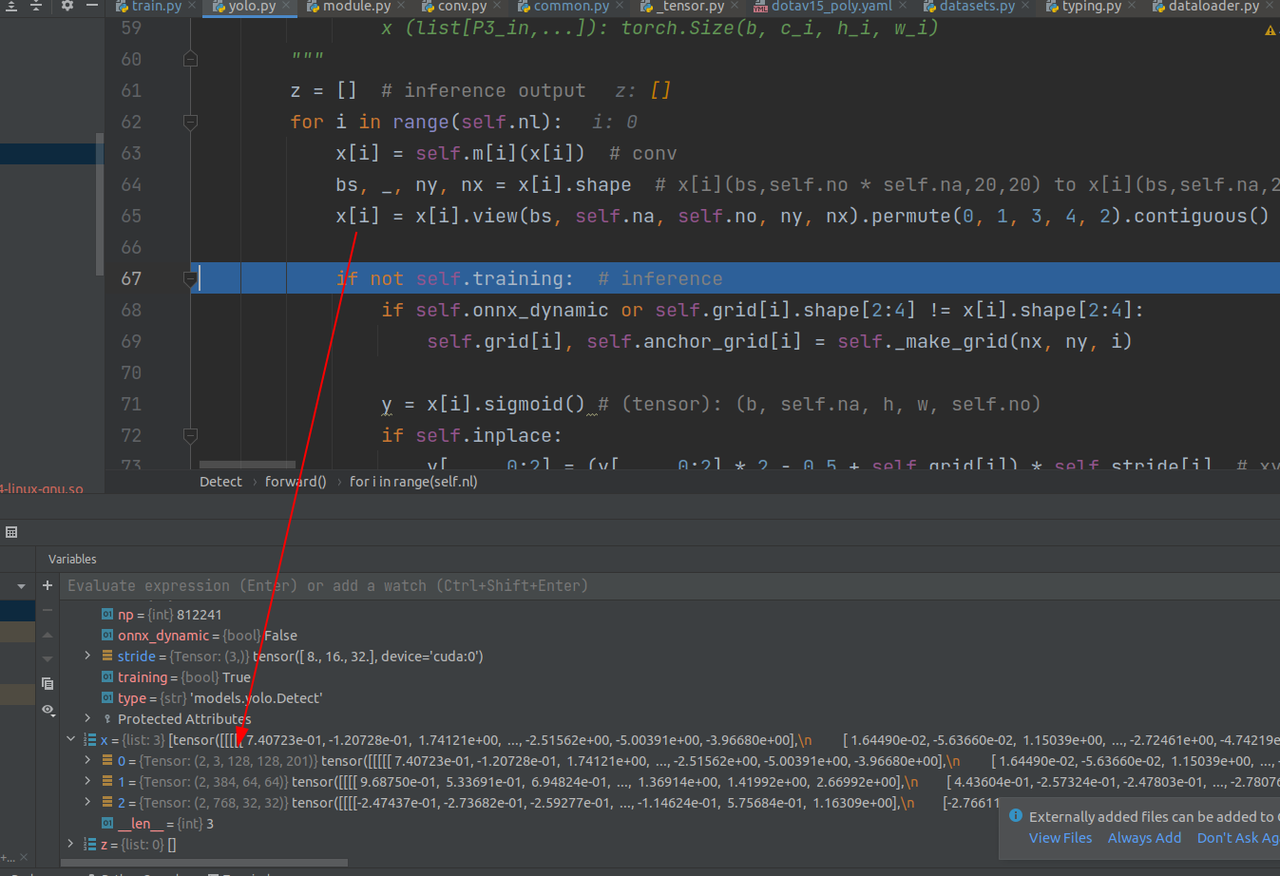Image resolution: width=1280 pixels, height=876 pixels.
Task: Collapse the x list variable
Action: (70, 740)
